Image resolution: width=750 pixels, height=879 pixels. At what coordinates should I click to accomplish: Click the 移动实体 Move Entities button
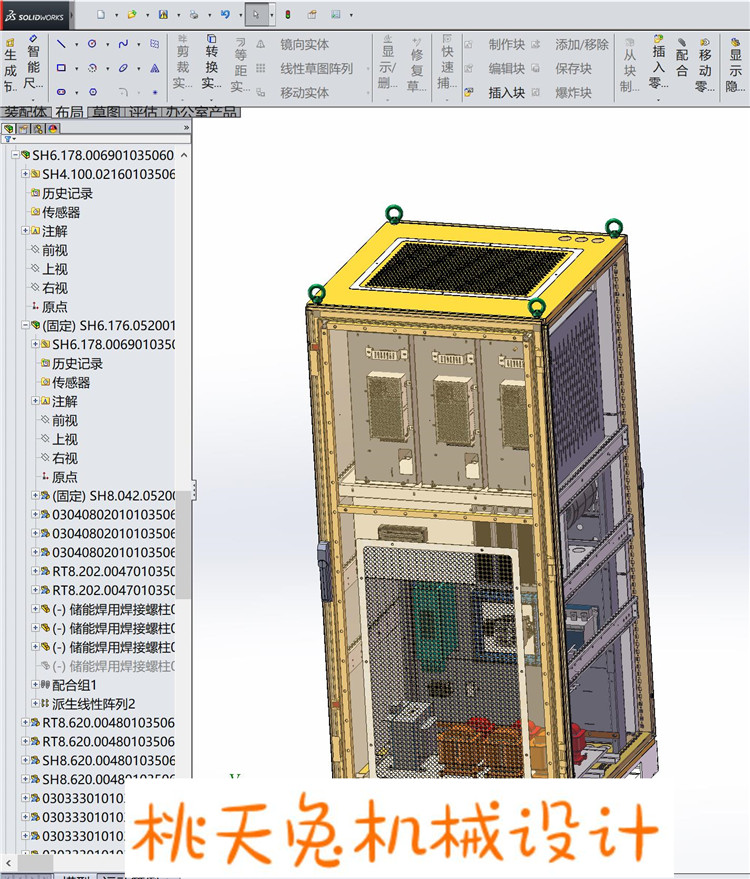coord(294,92)
